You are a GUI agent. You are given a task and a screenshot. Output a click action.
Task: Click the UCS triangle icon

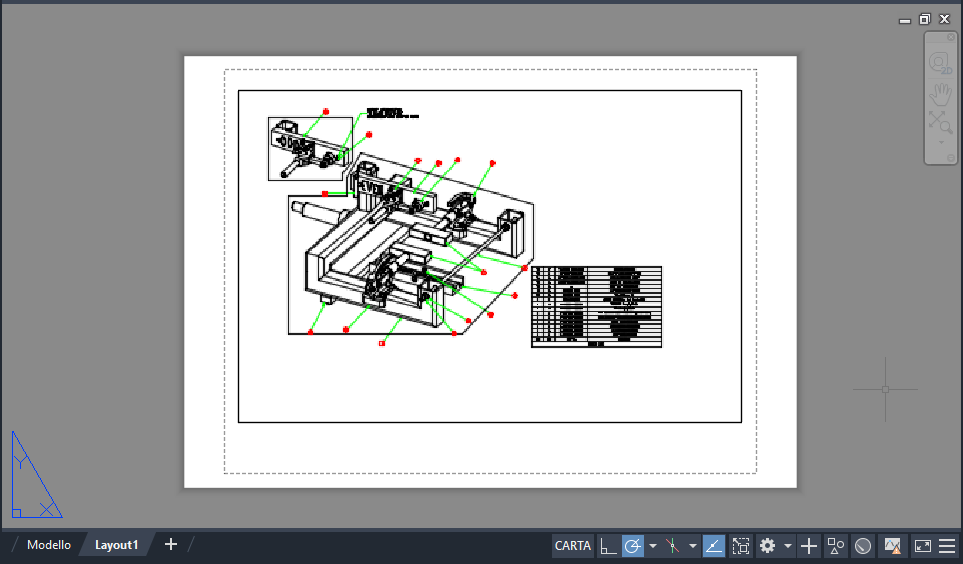(x=36, y=475)
